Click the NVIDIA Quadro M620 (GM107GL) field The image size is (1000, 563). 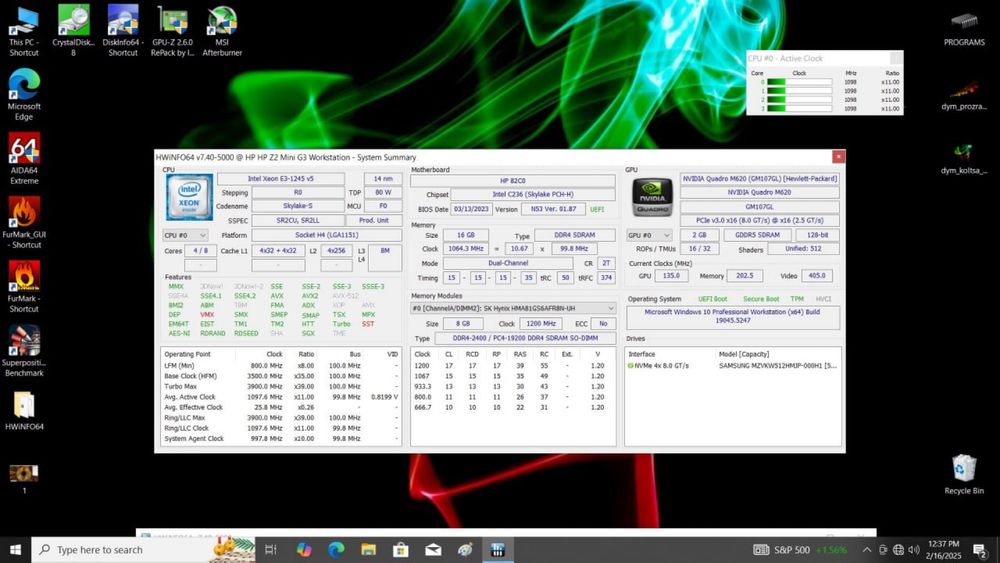pyautogui.click(x=760, y=179)
